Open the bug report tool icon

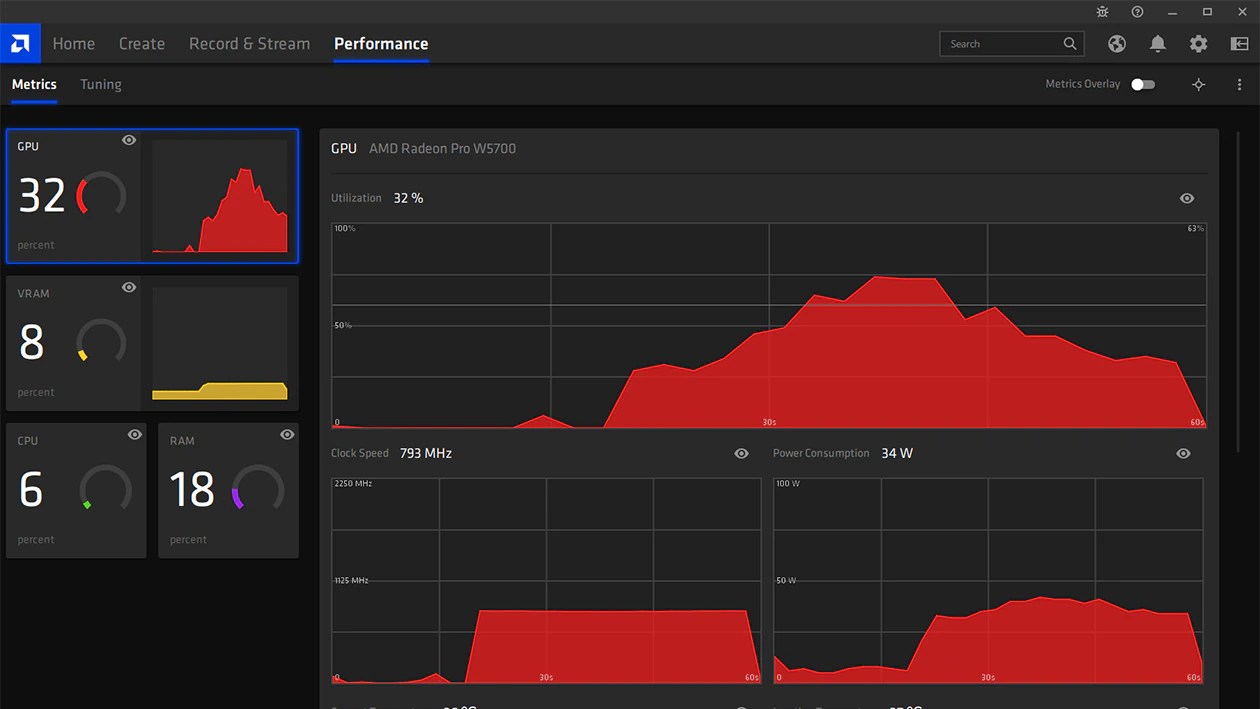click(1102, 12)
